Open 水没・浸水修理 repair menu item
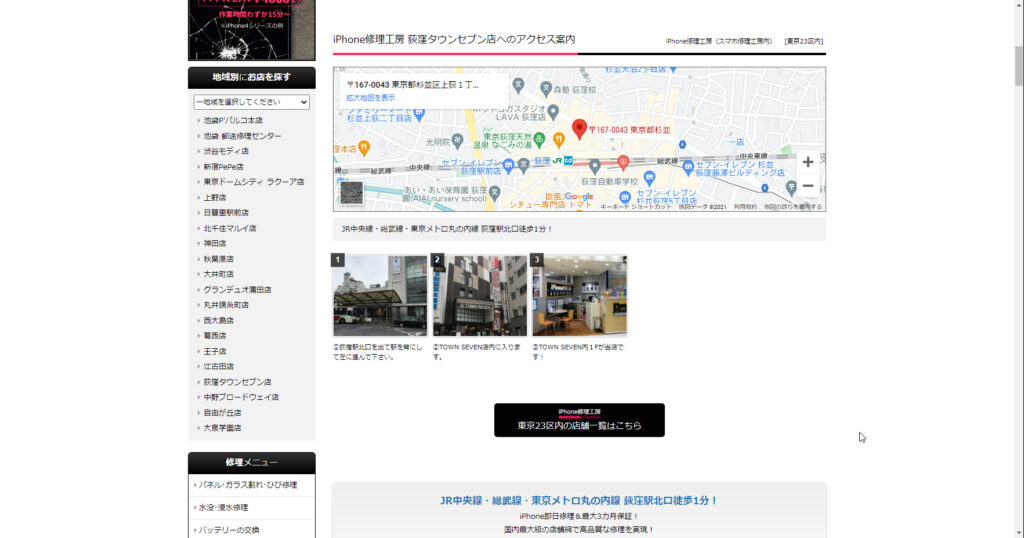Image resolution: width=1024 pixels, height=538 pixels. point(251,507)
